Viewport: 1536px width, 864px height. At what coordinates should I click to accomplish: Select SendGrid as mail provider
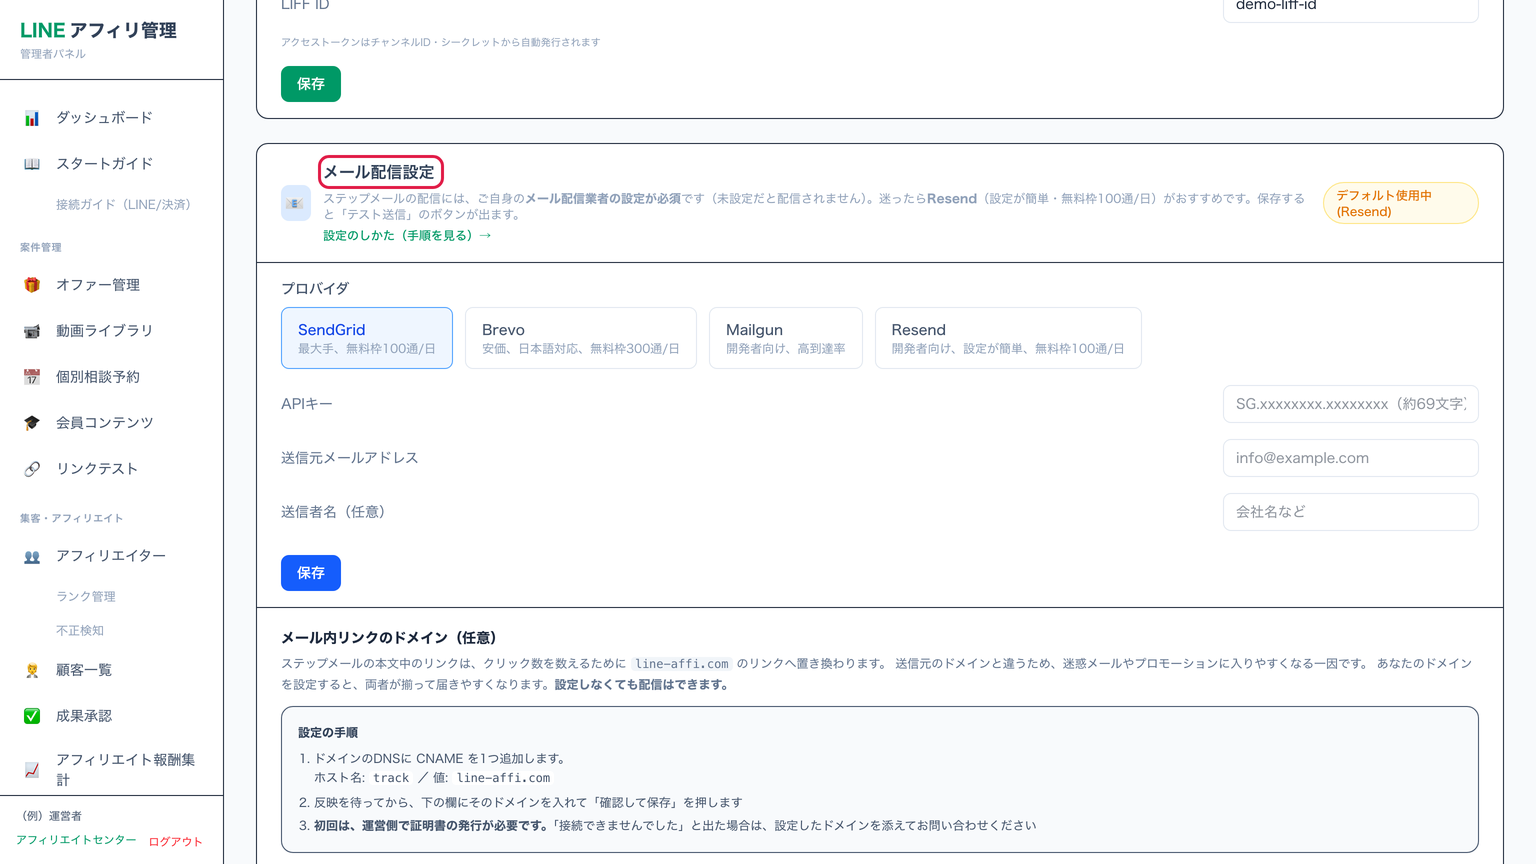[367, 338]
